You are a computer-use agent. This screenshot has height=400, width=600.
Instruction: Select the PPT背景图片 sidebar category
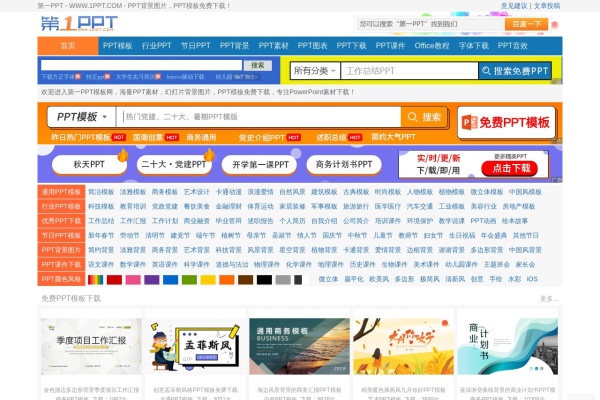[62, 250]
